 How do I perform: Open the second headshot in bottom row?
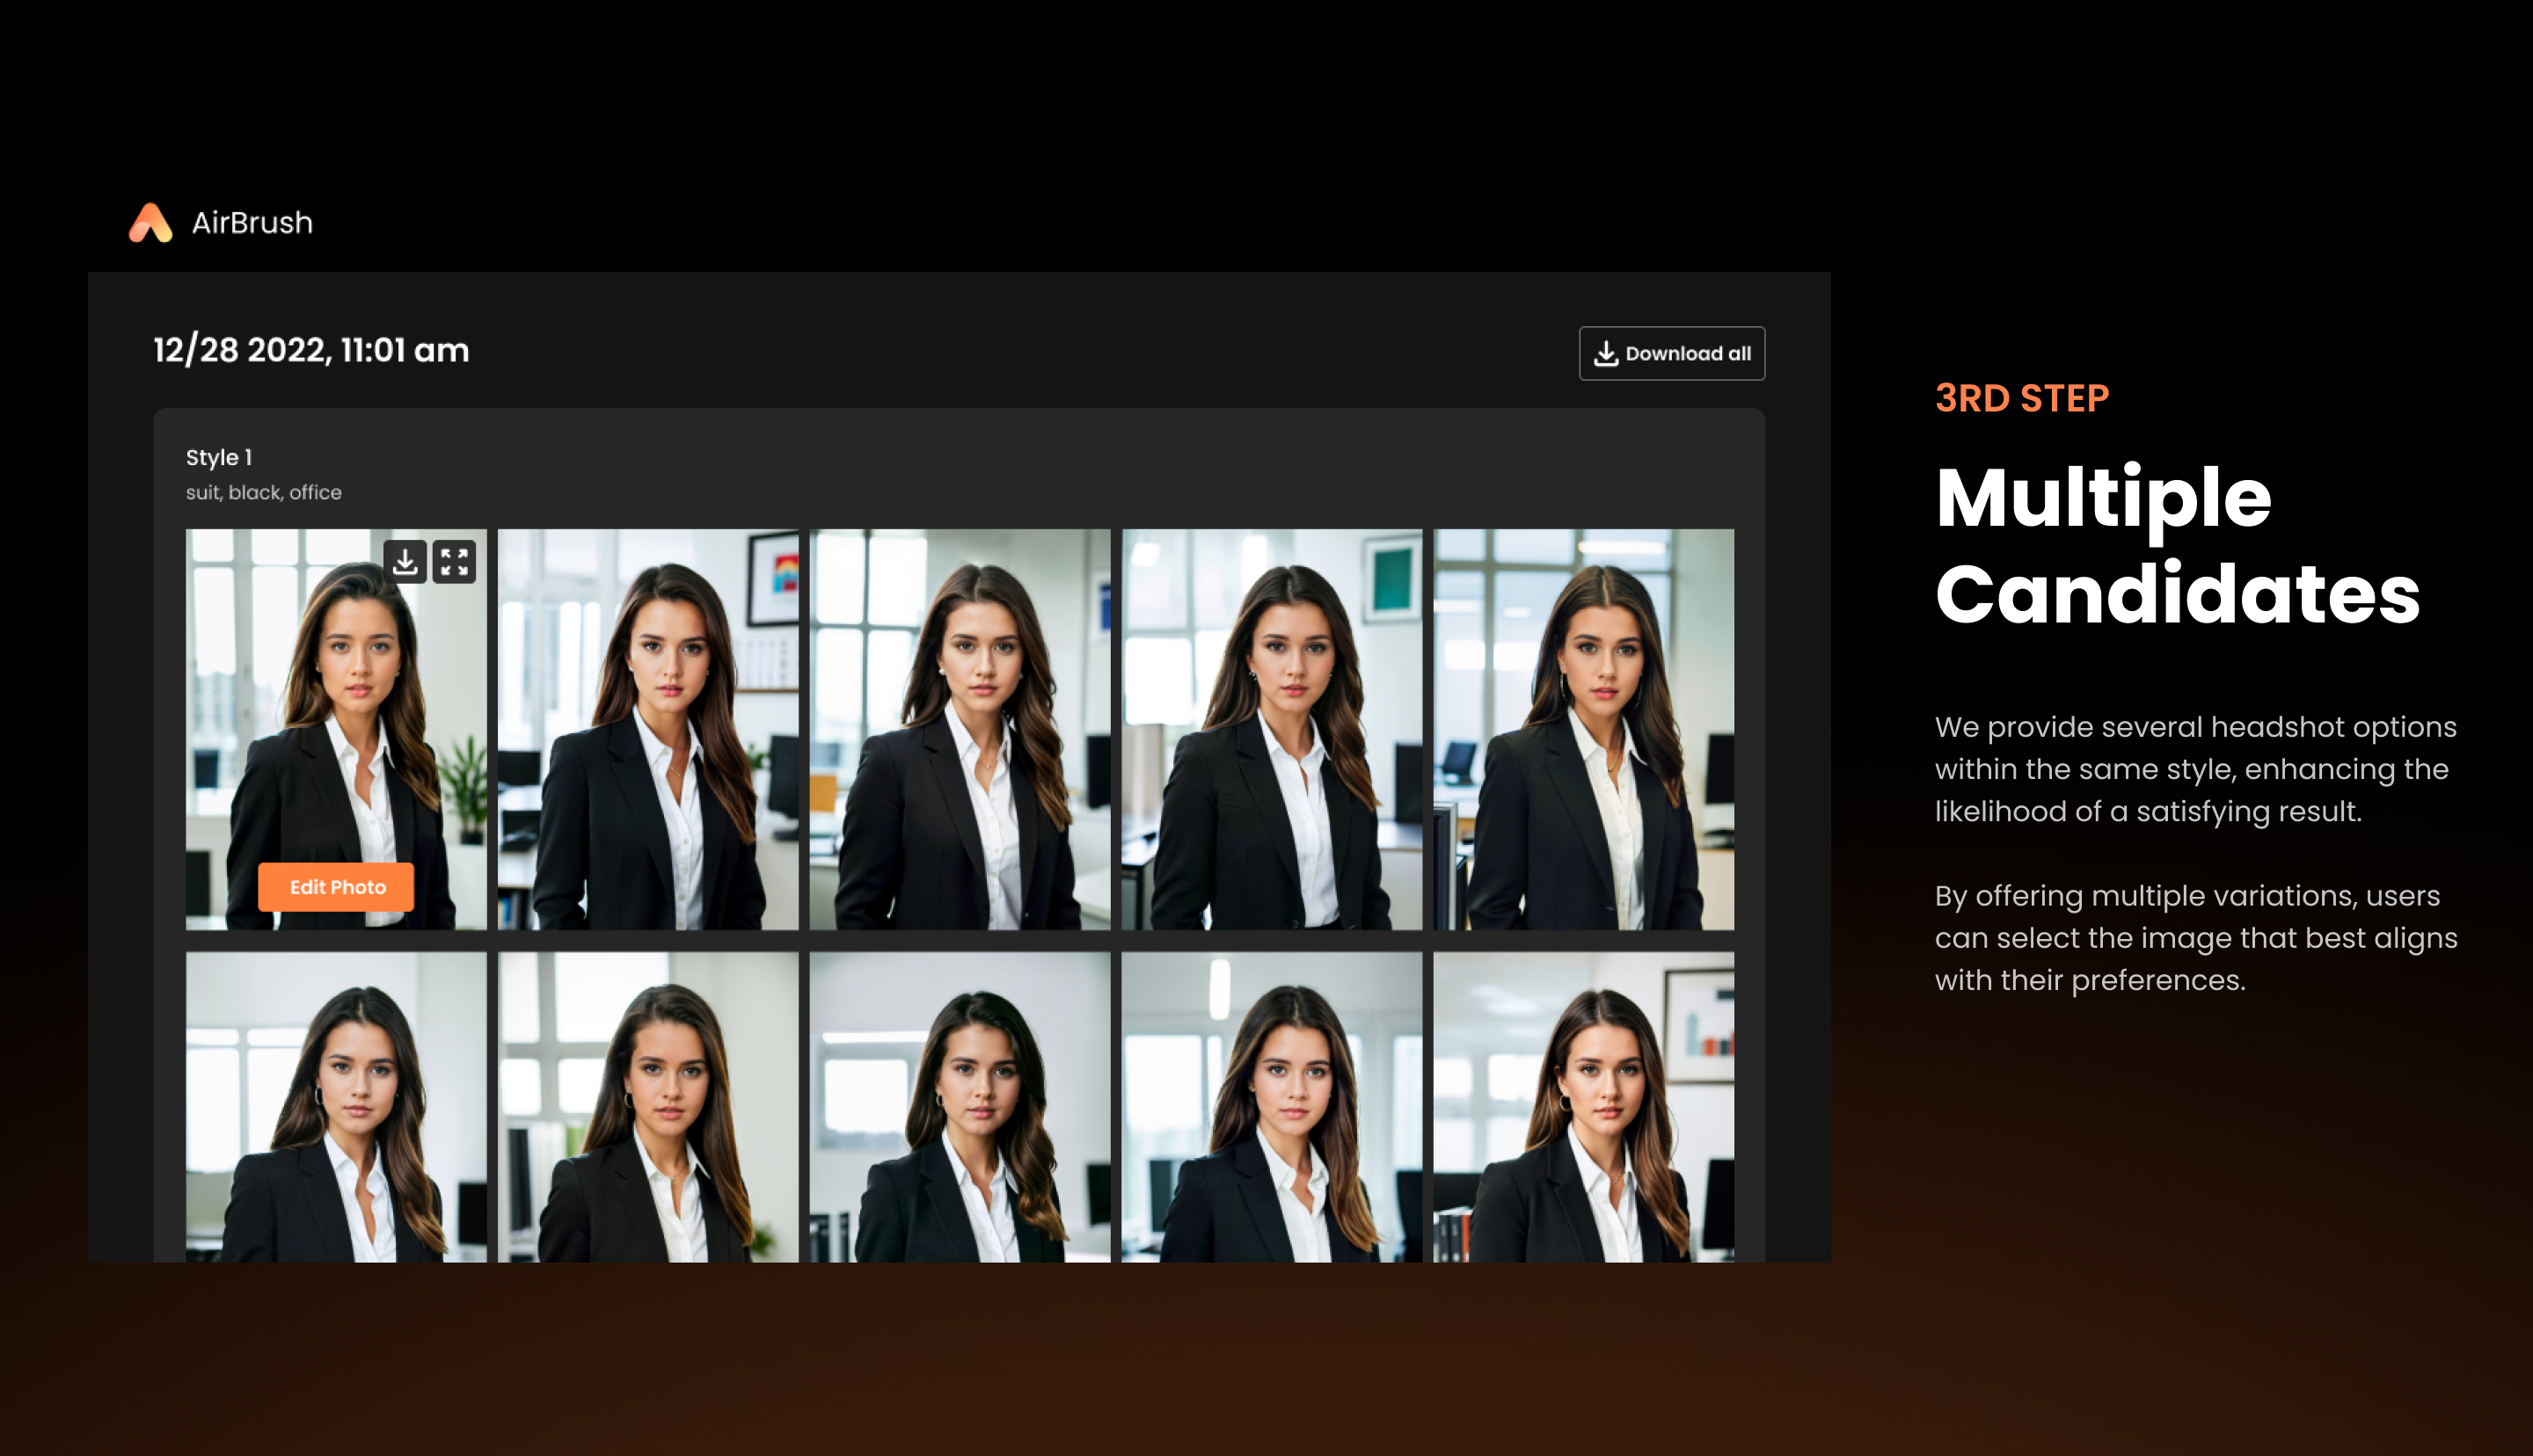648,1106
